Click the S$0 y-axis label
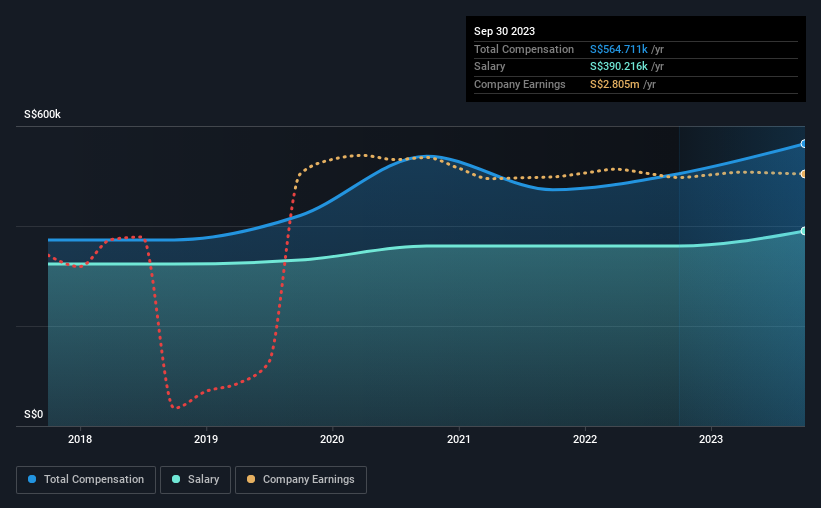Image resolution: width=821 pixels, height=508 pixels. [34, 414]
